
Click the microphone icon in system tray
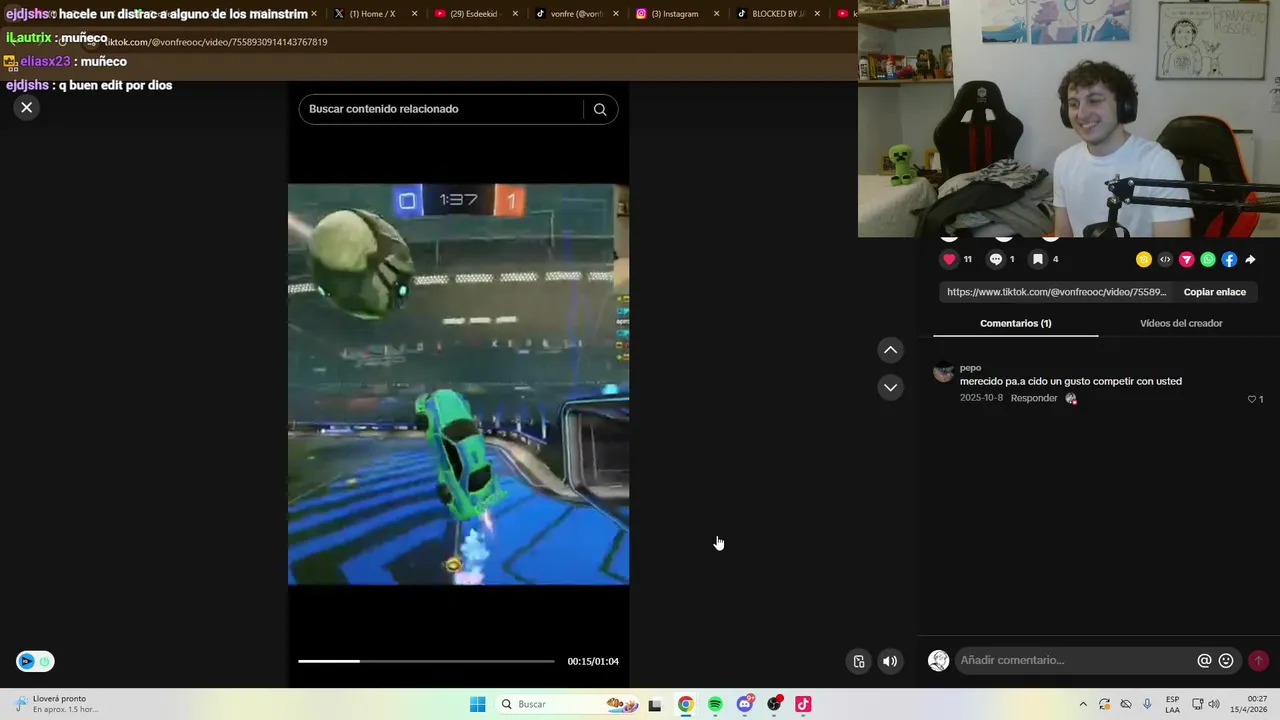[1147, 704]
